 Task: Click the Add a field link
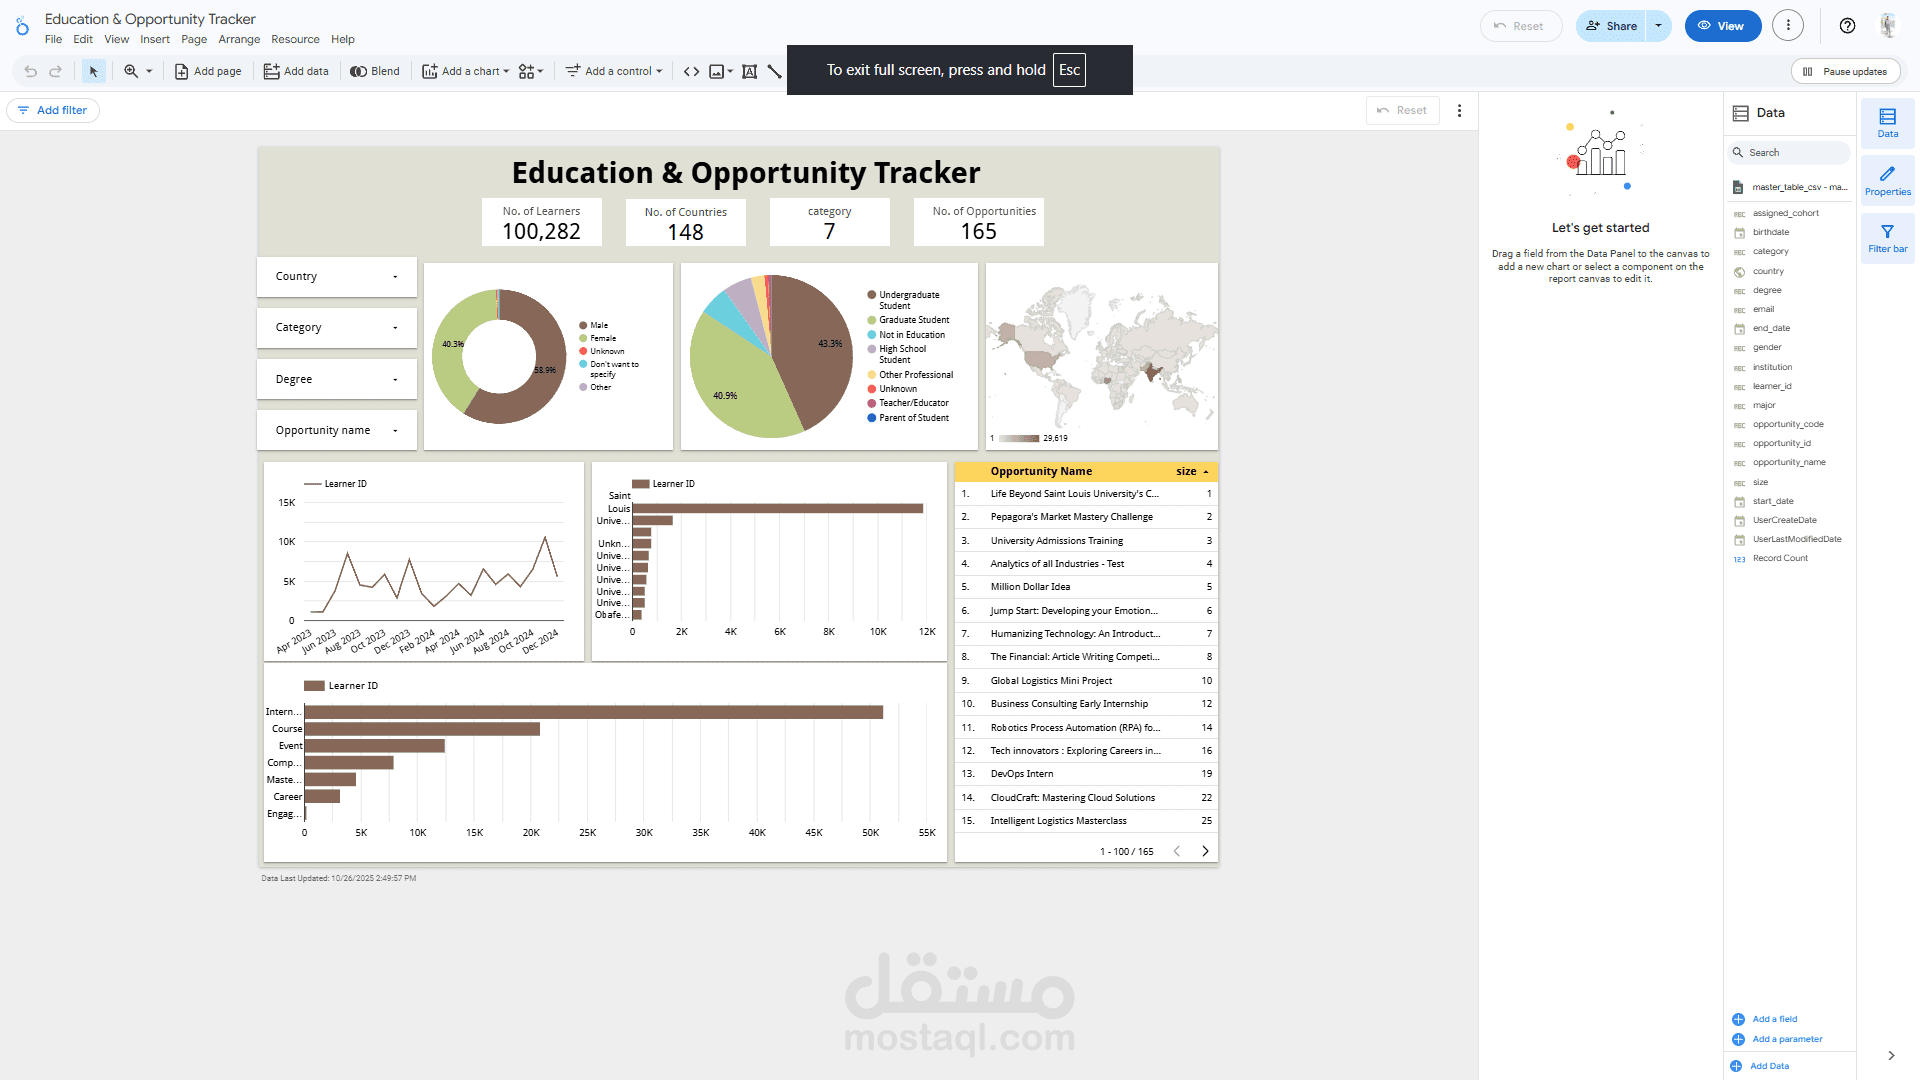tap(1775, 1018)
